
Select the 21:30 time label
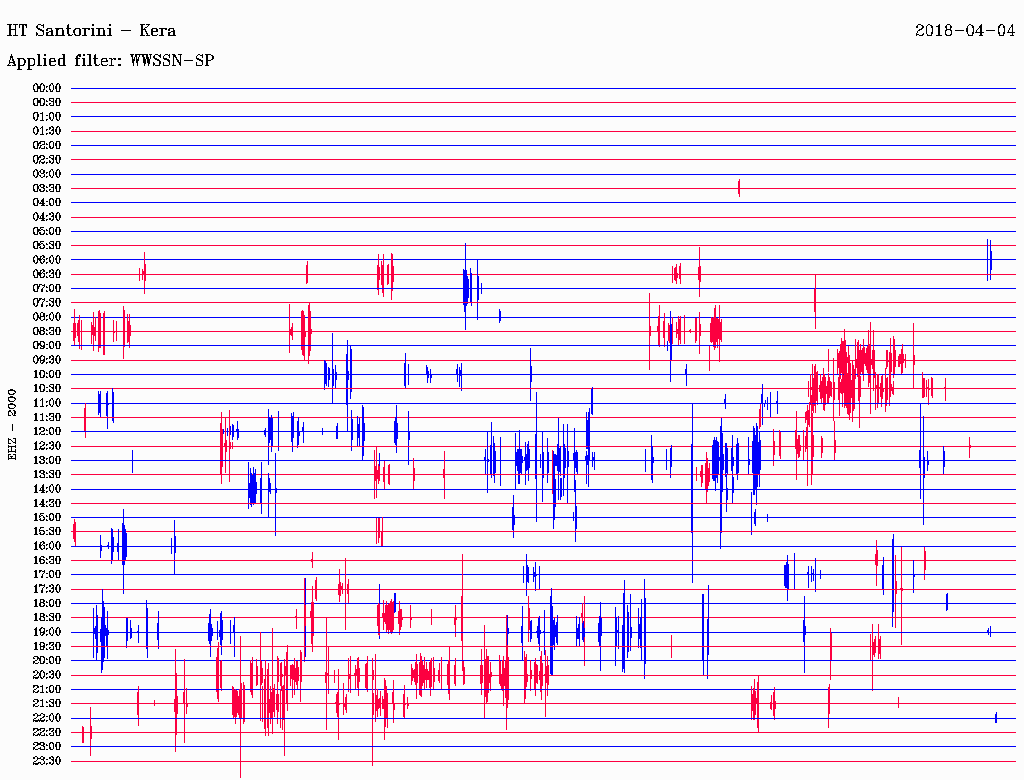[x=47, y=704]
